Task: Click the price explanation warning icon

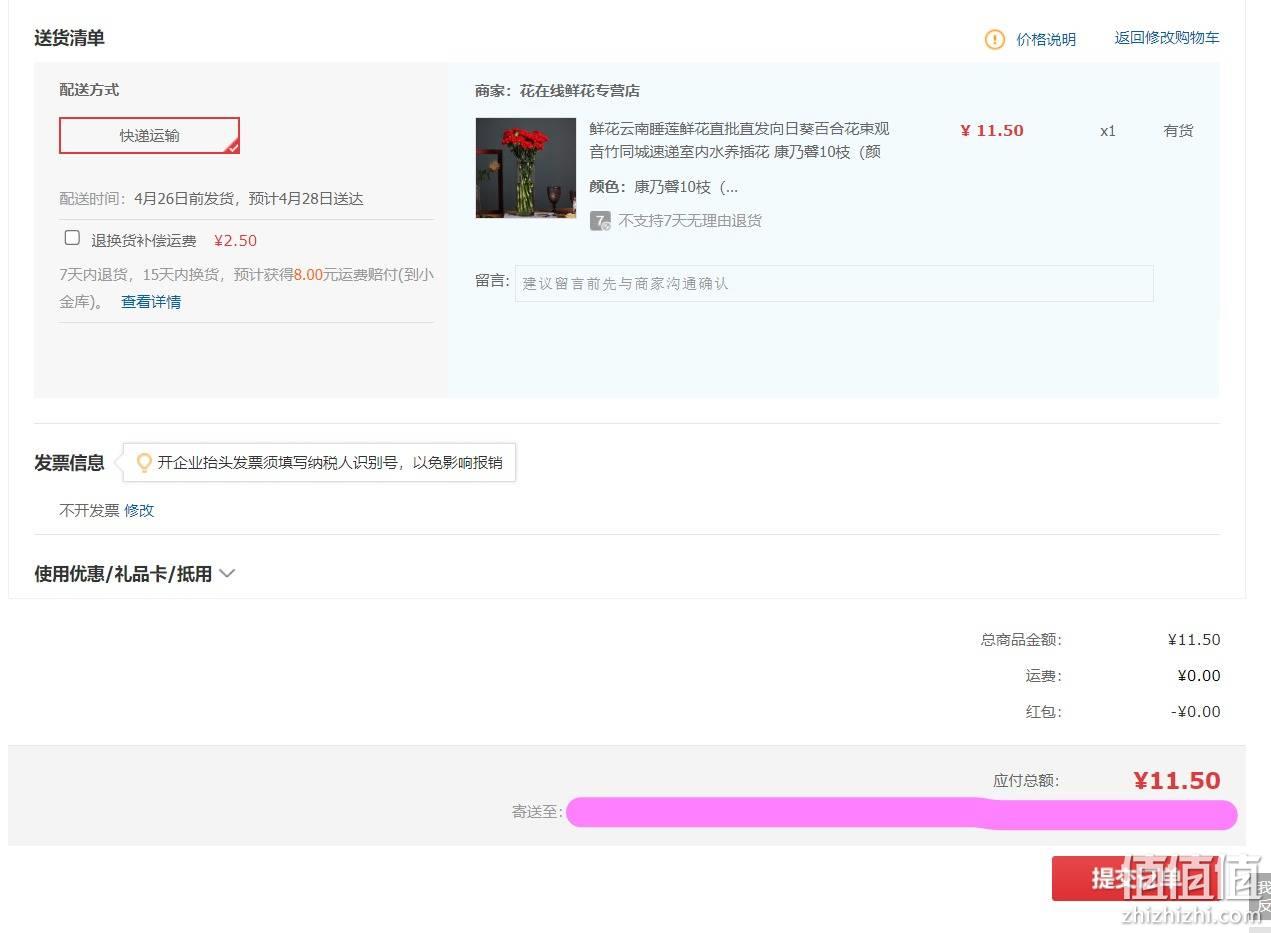Action: click(x=994, y=39)
